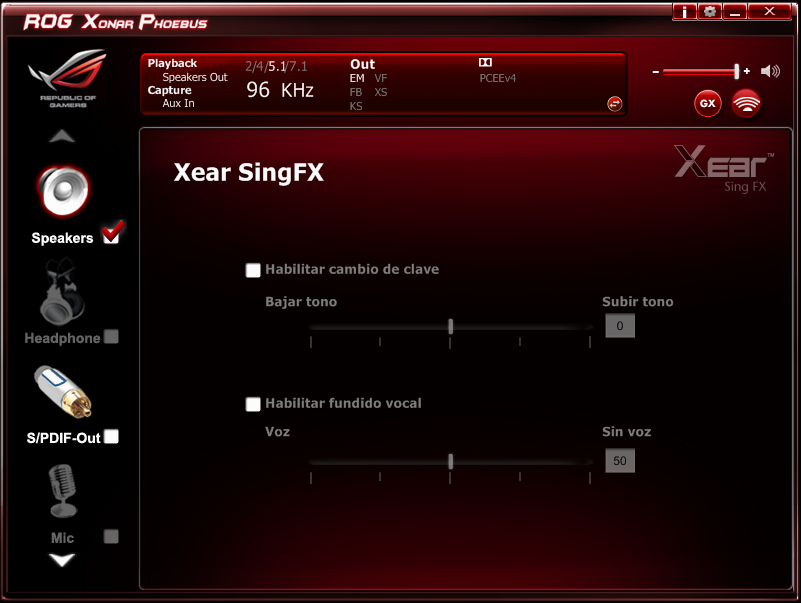This screenshot has width=801, height=603.
Task: Click the ROG Republic of Gamers logo
Action: click(x=67, y=78)
